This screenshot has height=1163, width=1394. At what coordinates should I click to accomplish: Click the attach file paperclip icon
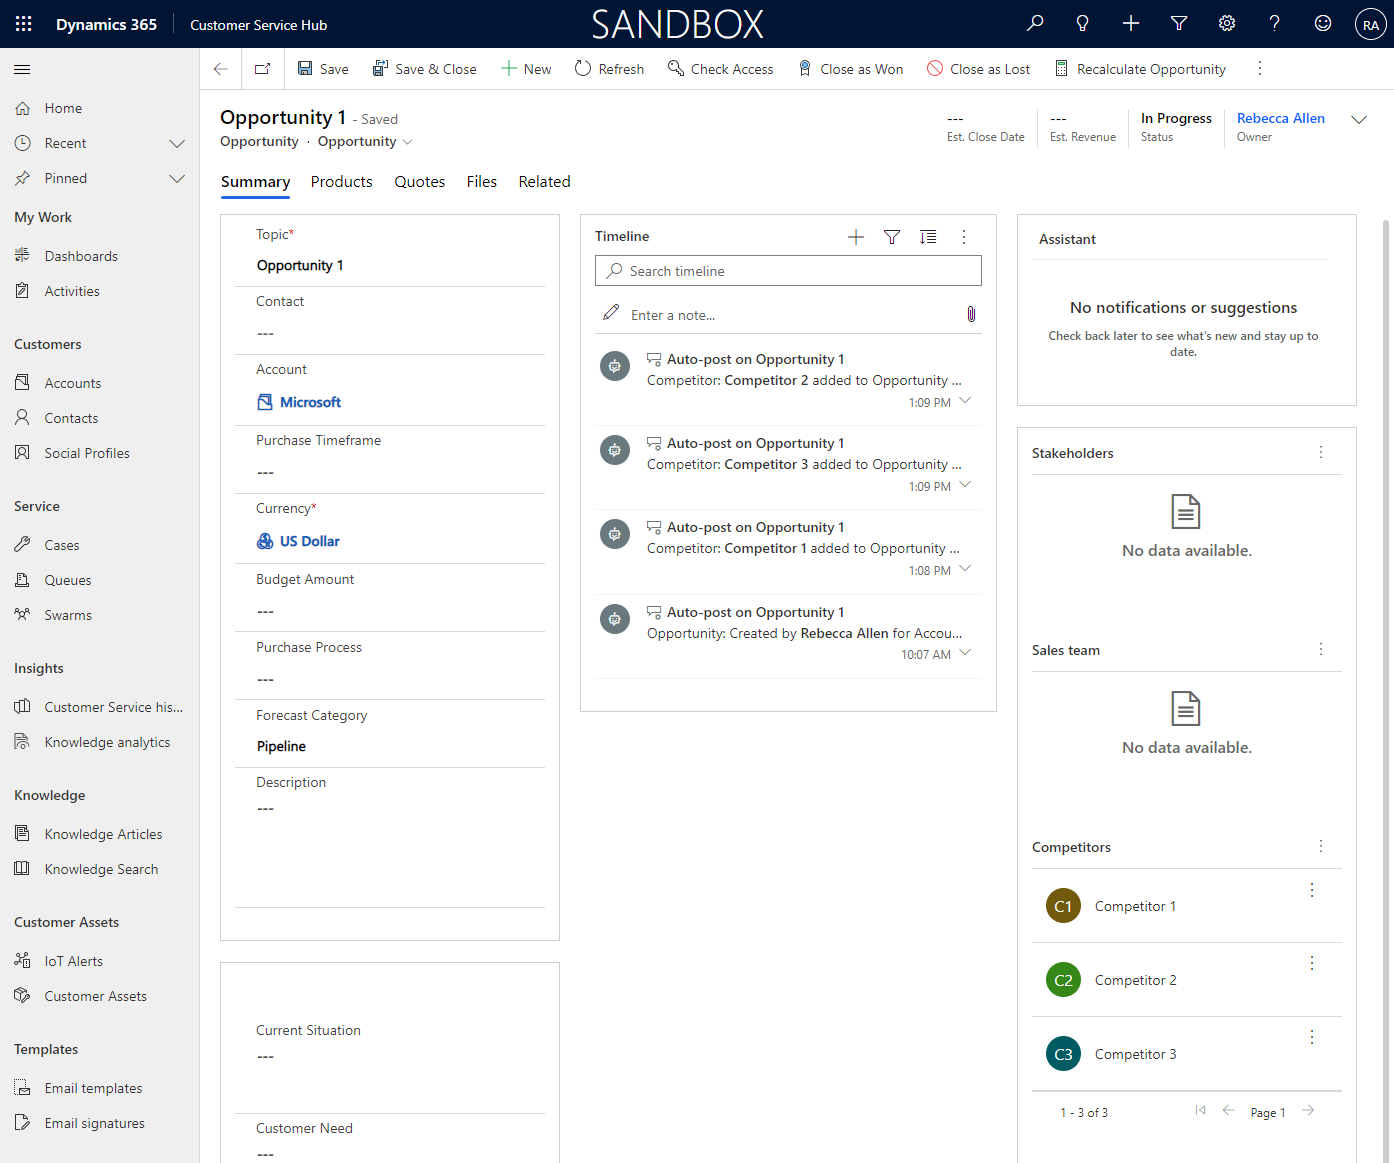pyautogui.click(x=971, y=314)
